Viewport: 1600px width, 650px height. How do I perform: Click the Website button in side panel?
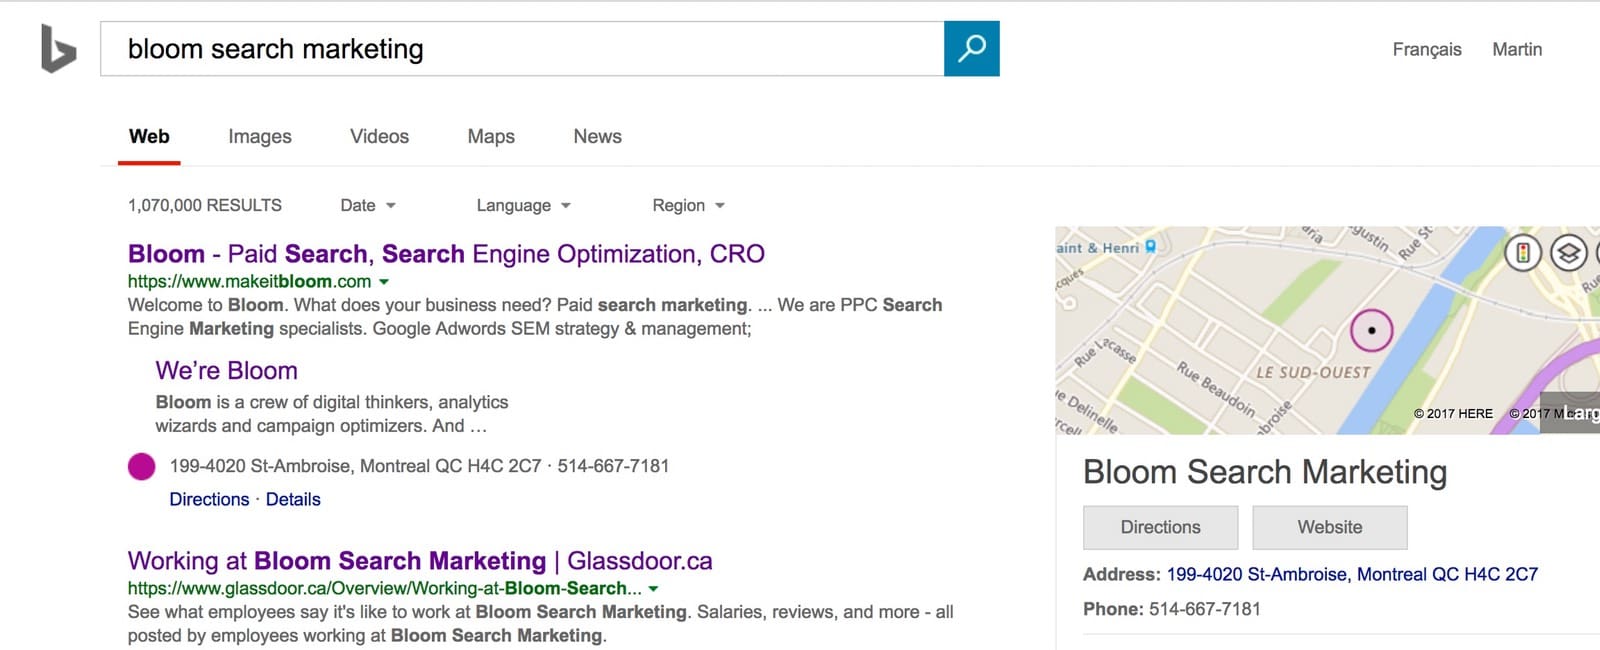point(1330,527)
